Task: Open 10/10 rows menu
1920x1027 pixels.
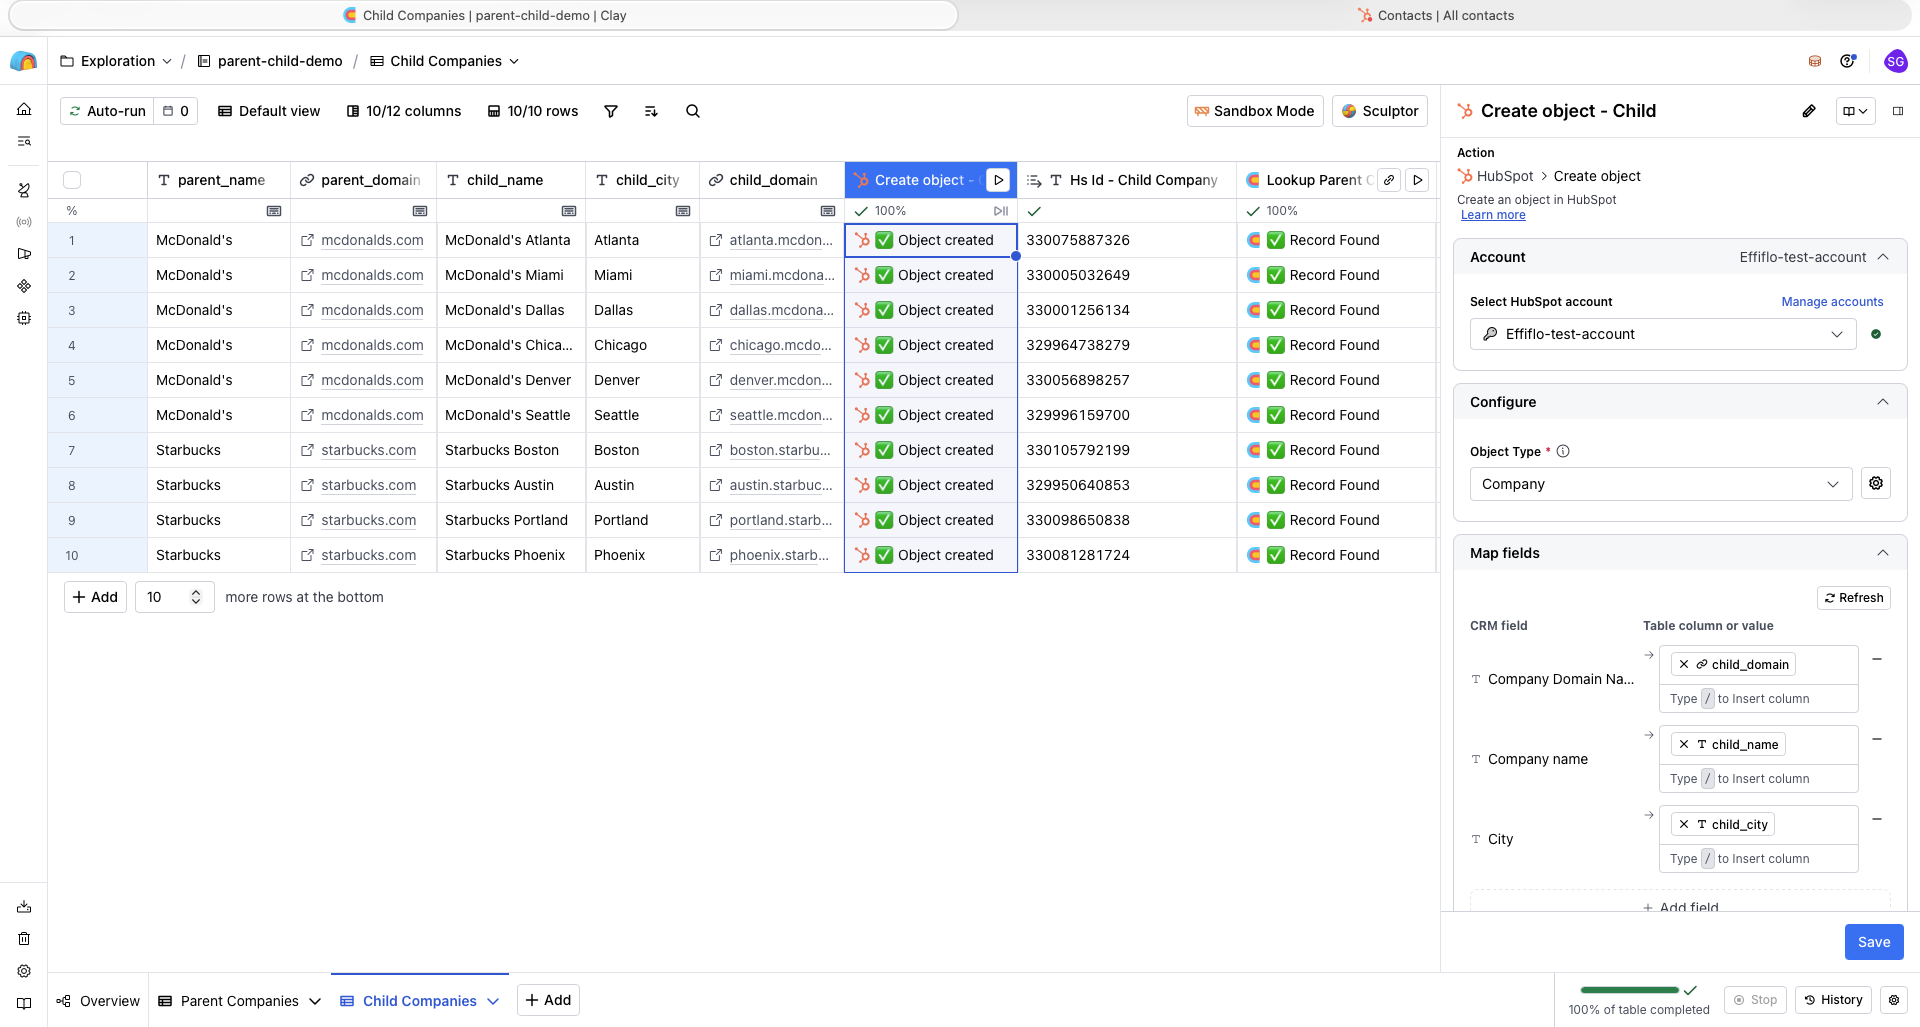Action: click(533, 111)
